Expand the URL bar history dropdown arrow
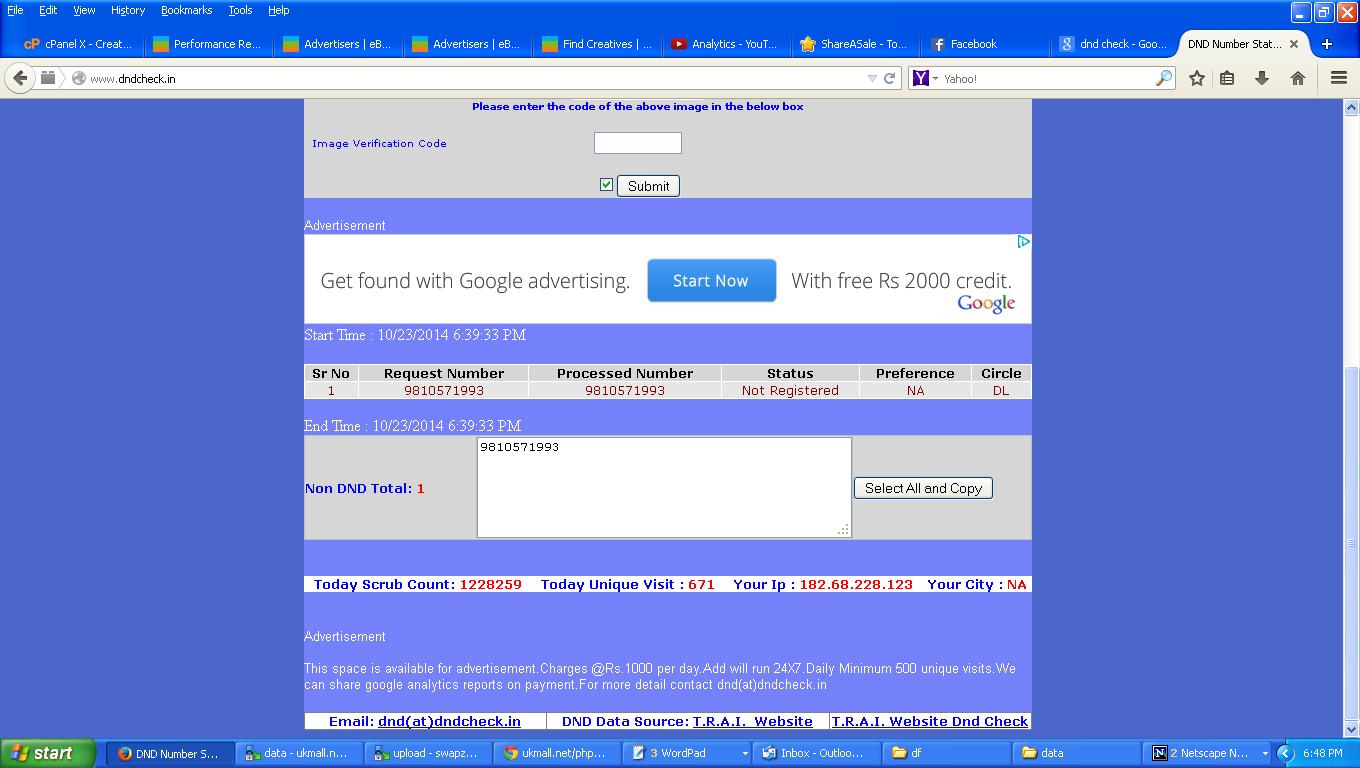This screenshot has height=768, width=1360. (x=872, y=78)
